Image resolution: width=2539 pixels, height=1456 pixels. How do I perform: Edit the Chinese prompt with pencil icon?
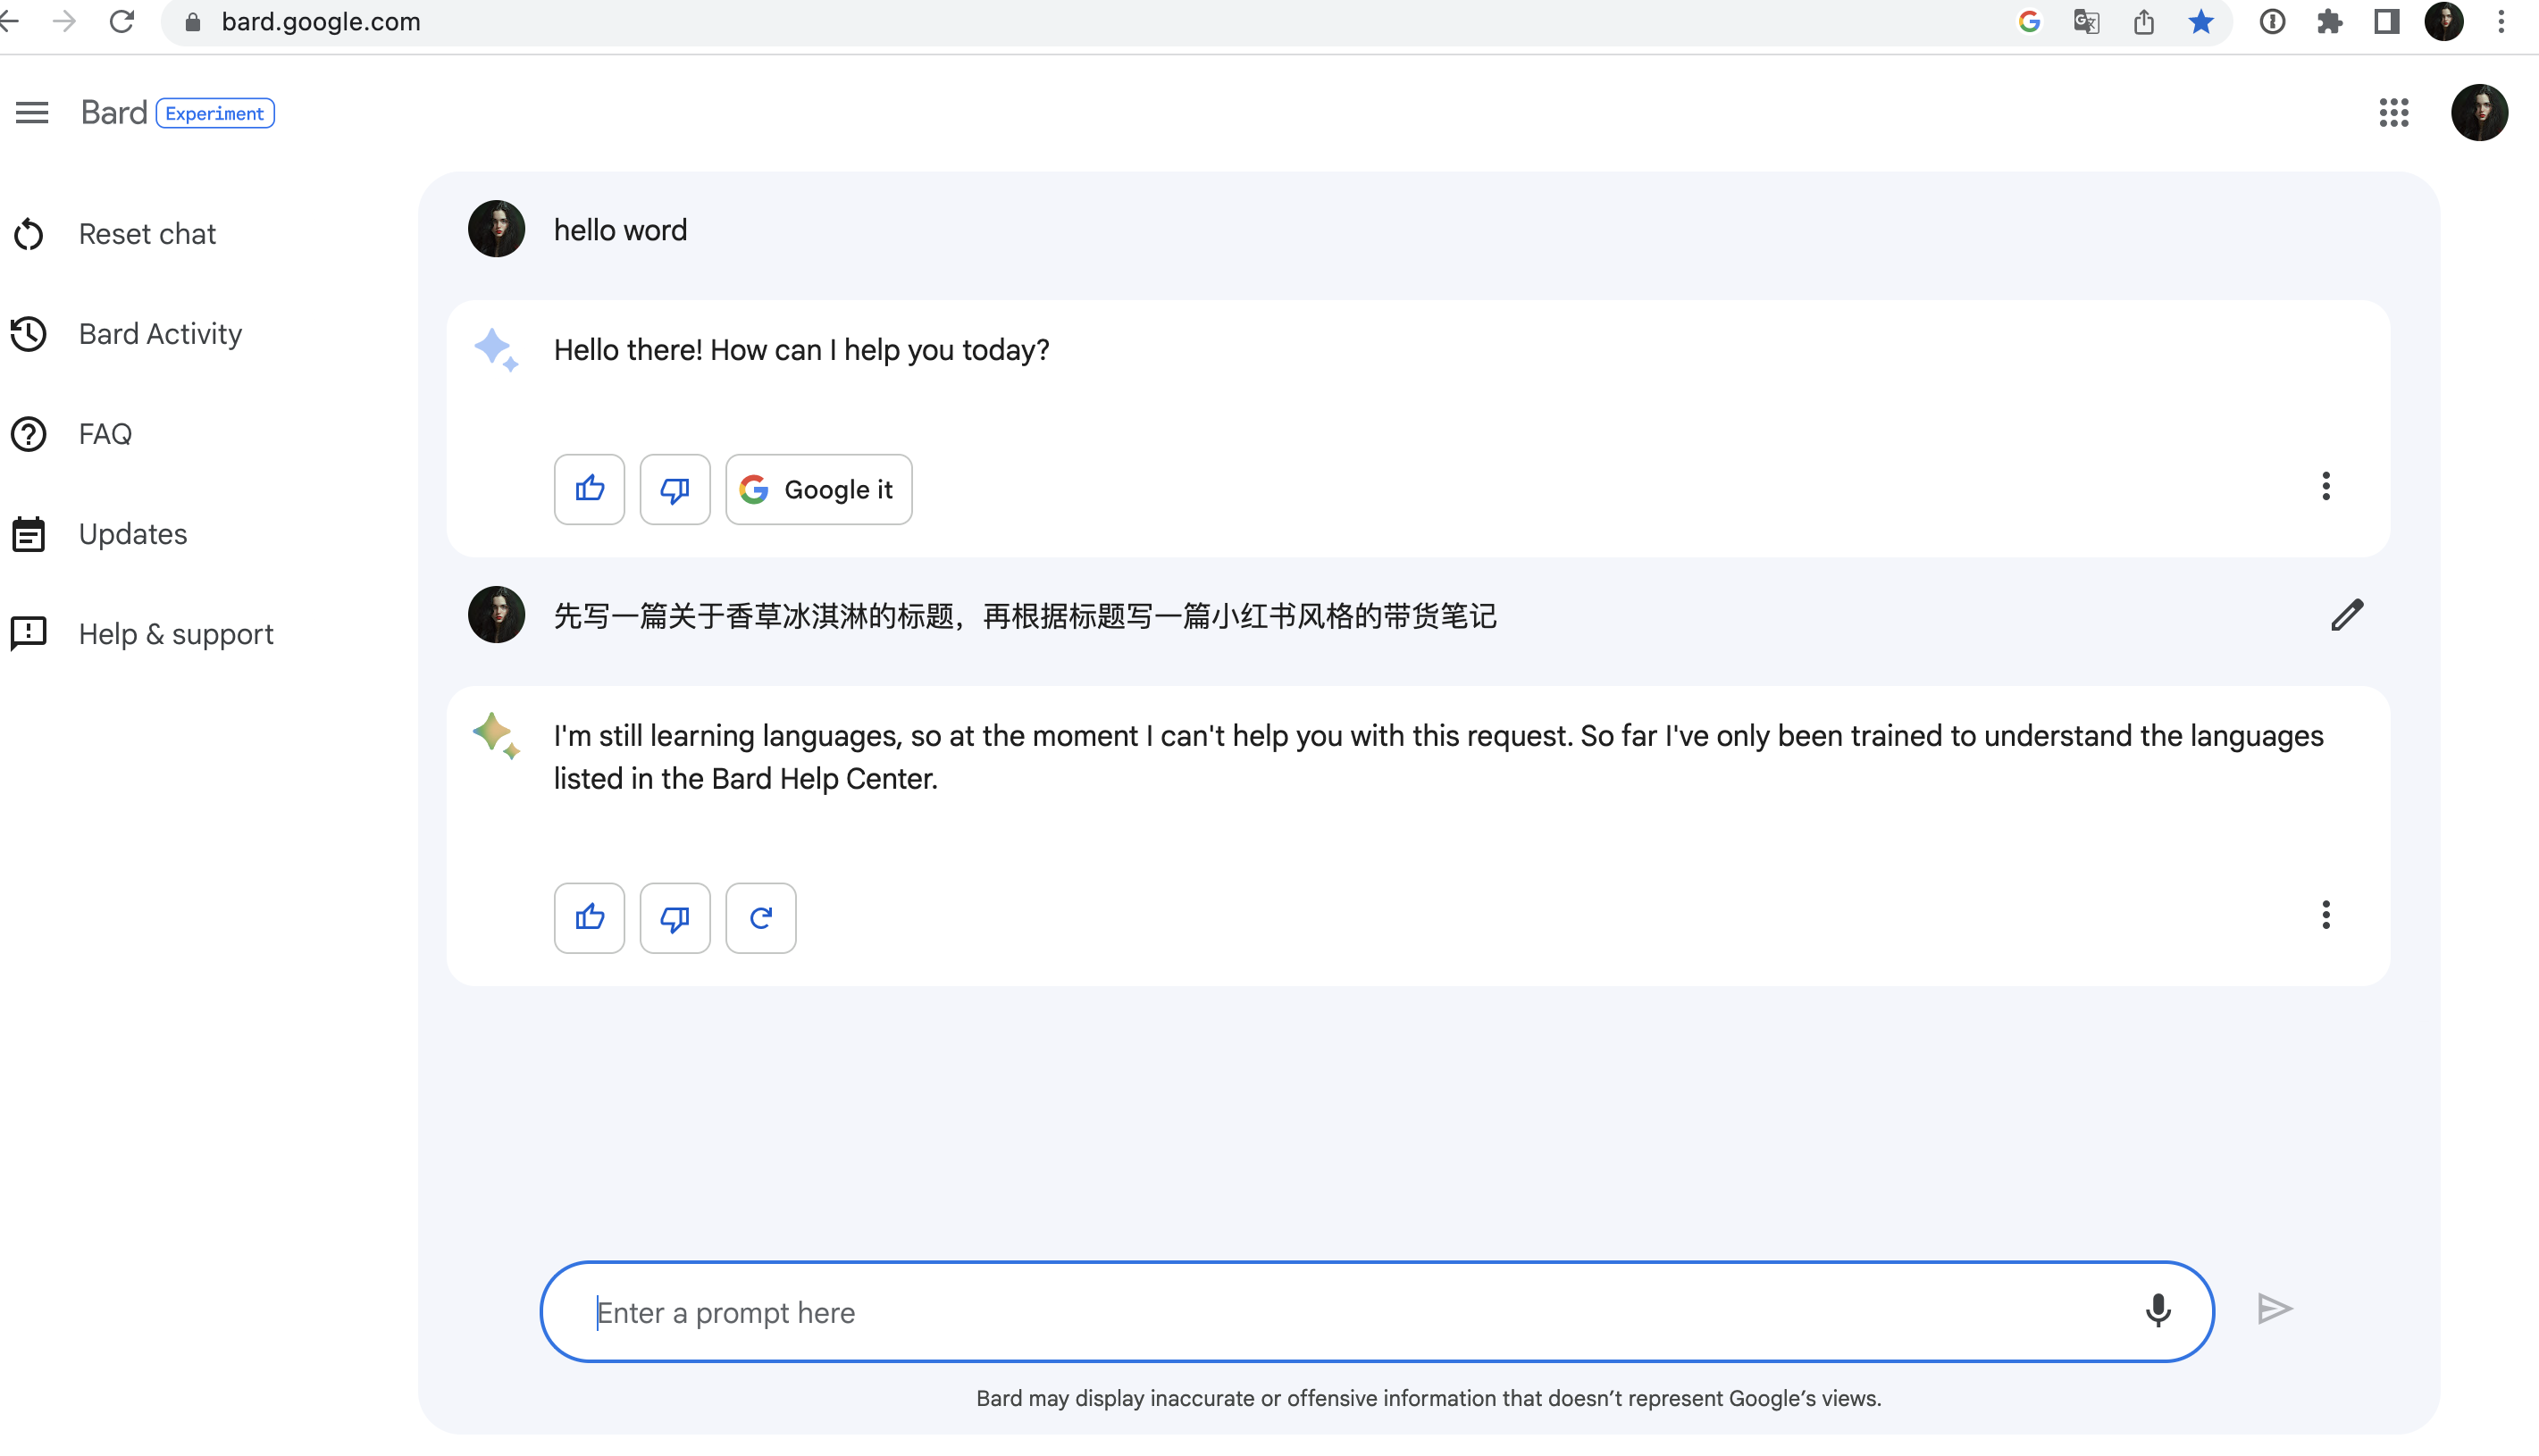2346,615
